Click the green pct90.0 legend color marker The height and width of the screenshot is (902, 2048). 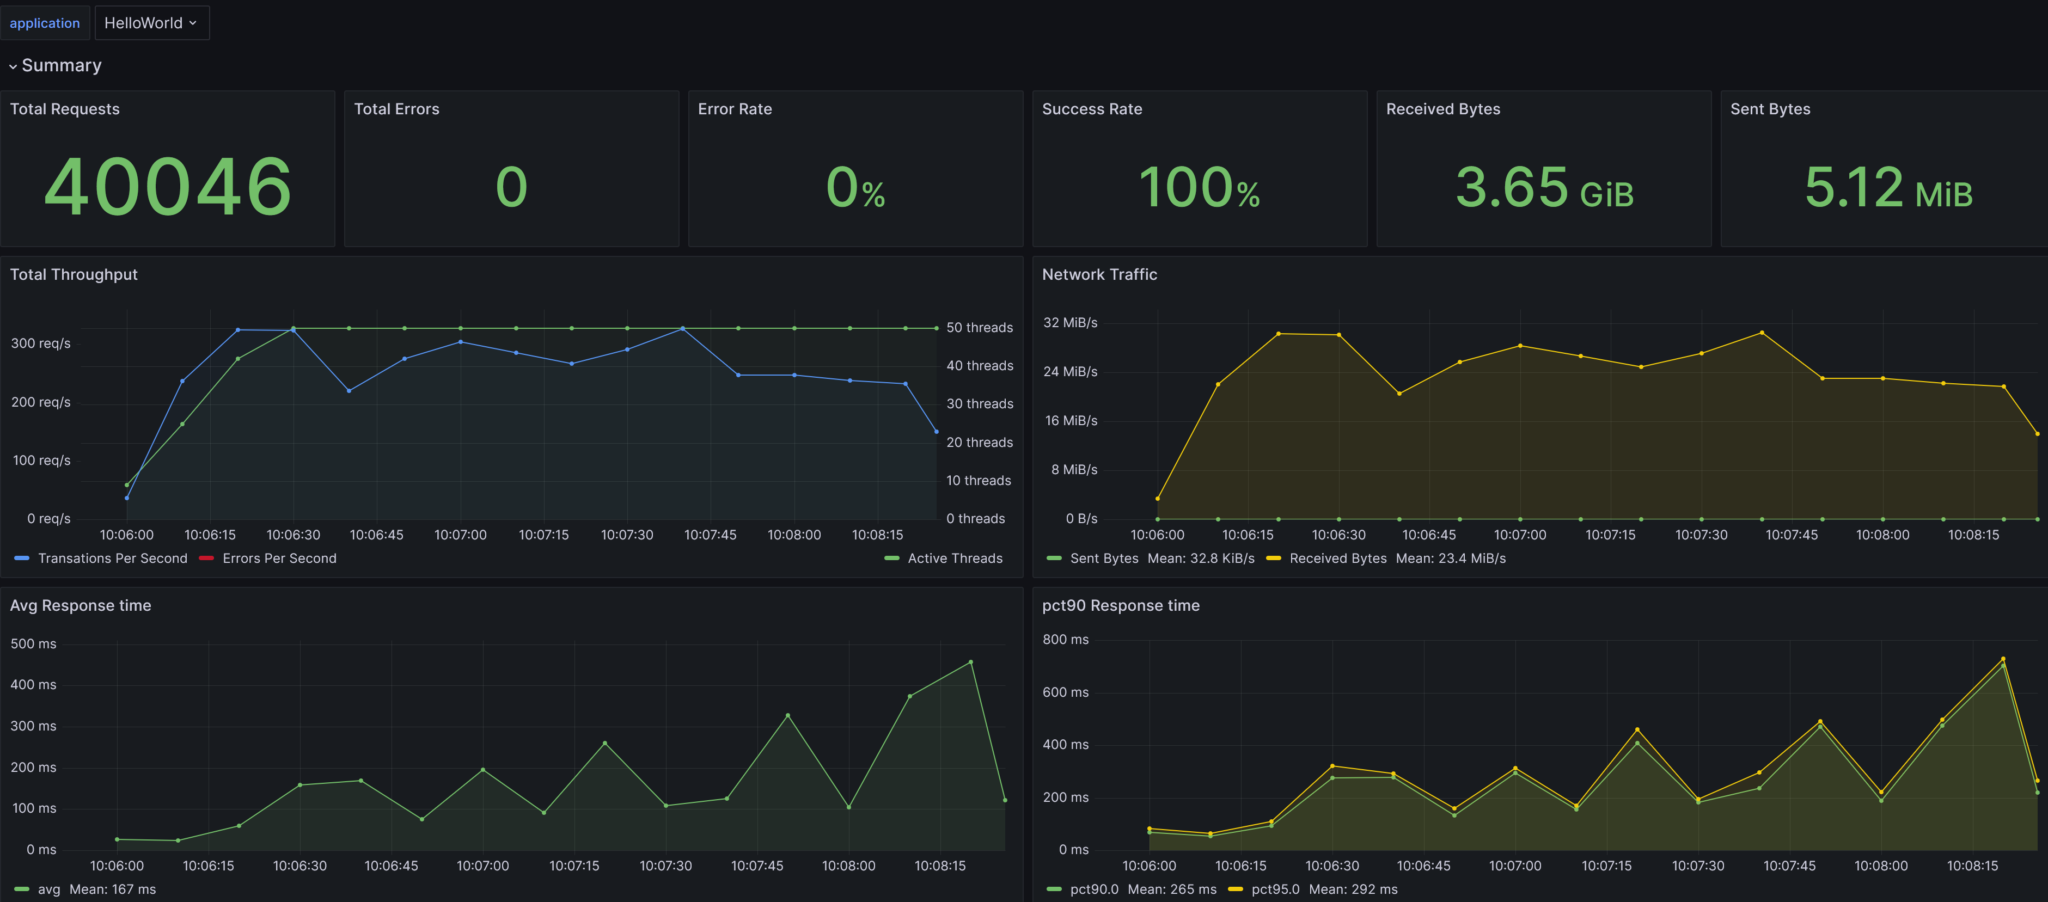coord(1054,890)
